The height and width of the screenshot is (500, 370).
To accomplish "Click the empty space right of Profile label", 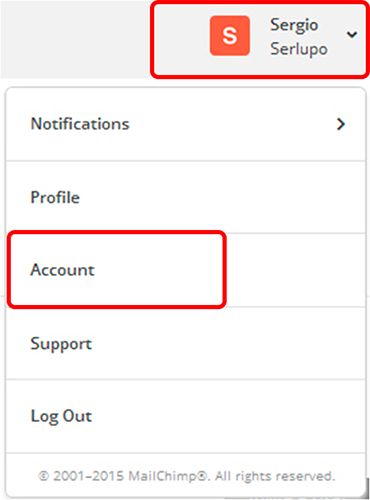I will click(223, 197).
